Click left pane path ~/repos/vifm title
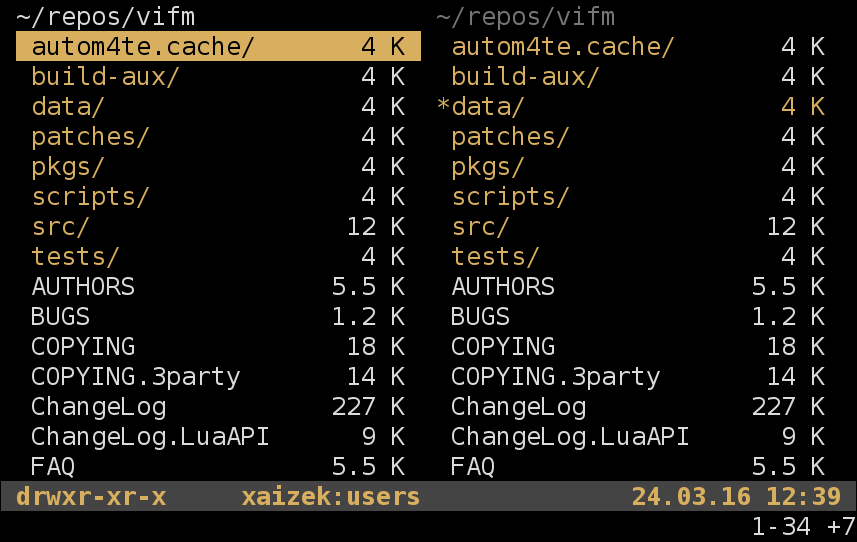This screenshot has width=857, height=542. click(105, 16)
